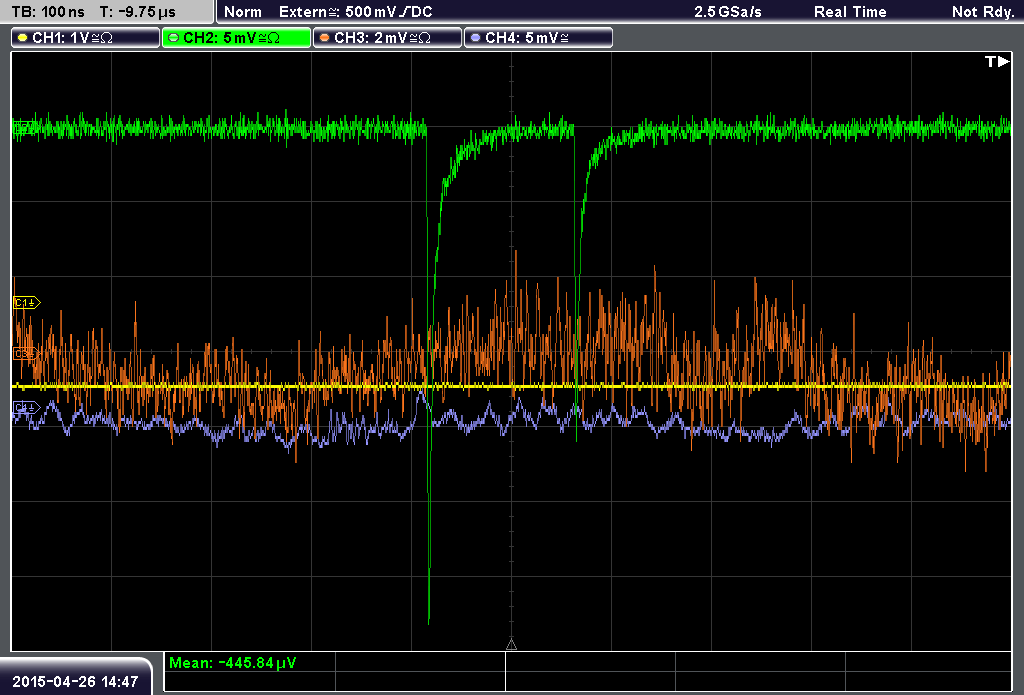Image resolution: width=1024 pixels, height=695 pixels.
Task: Click the trigger position triangle at bottom
Action: pos(511,645)
